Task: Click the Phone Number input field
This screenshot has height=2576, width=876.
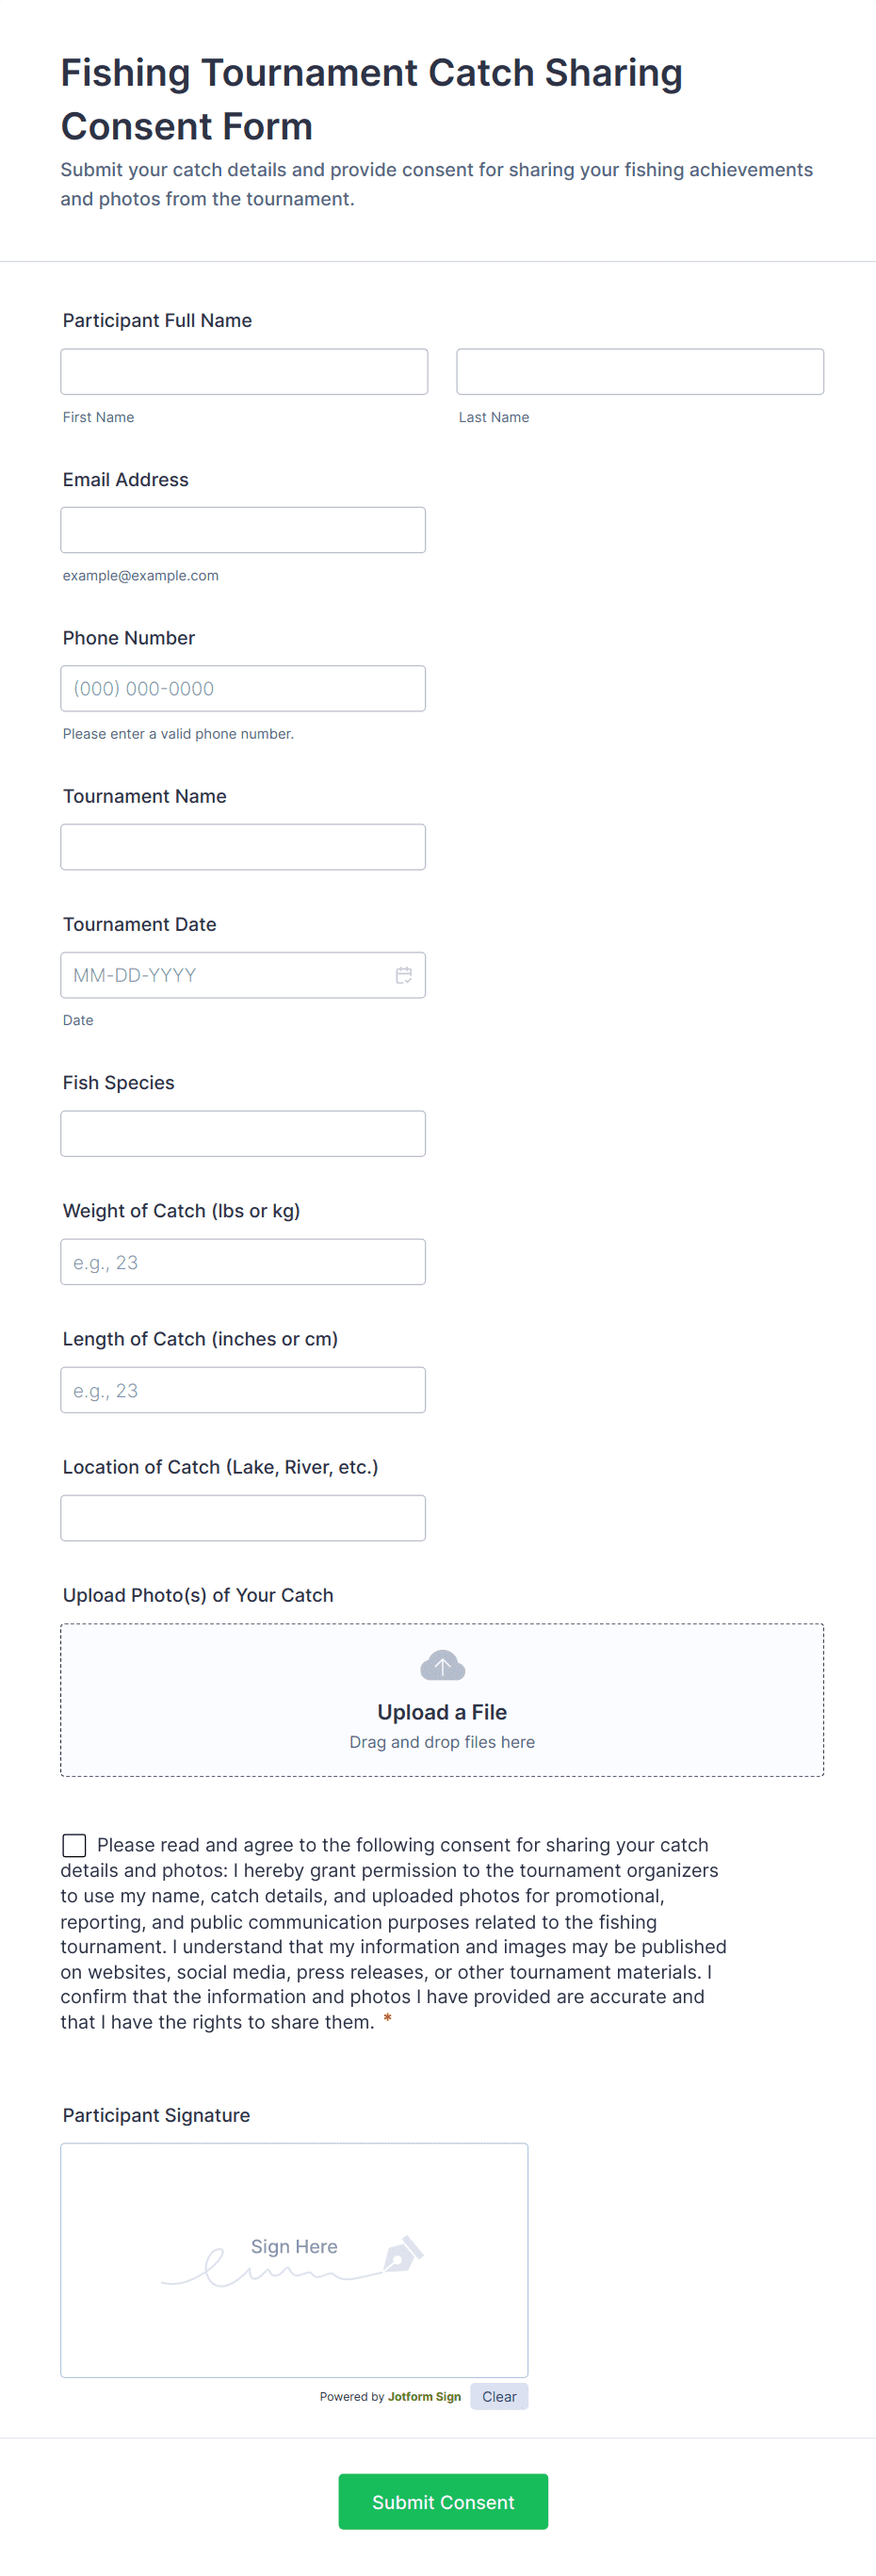Action: [x=243, y=689]
